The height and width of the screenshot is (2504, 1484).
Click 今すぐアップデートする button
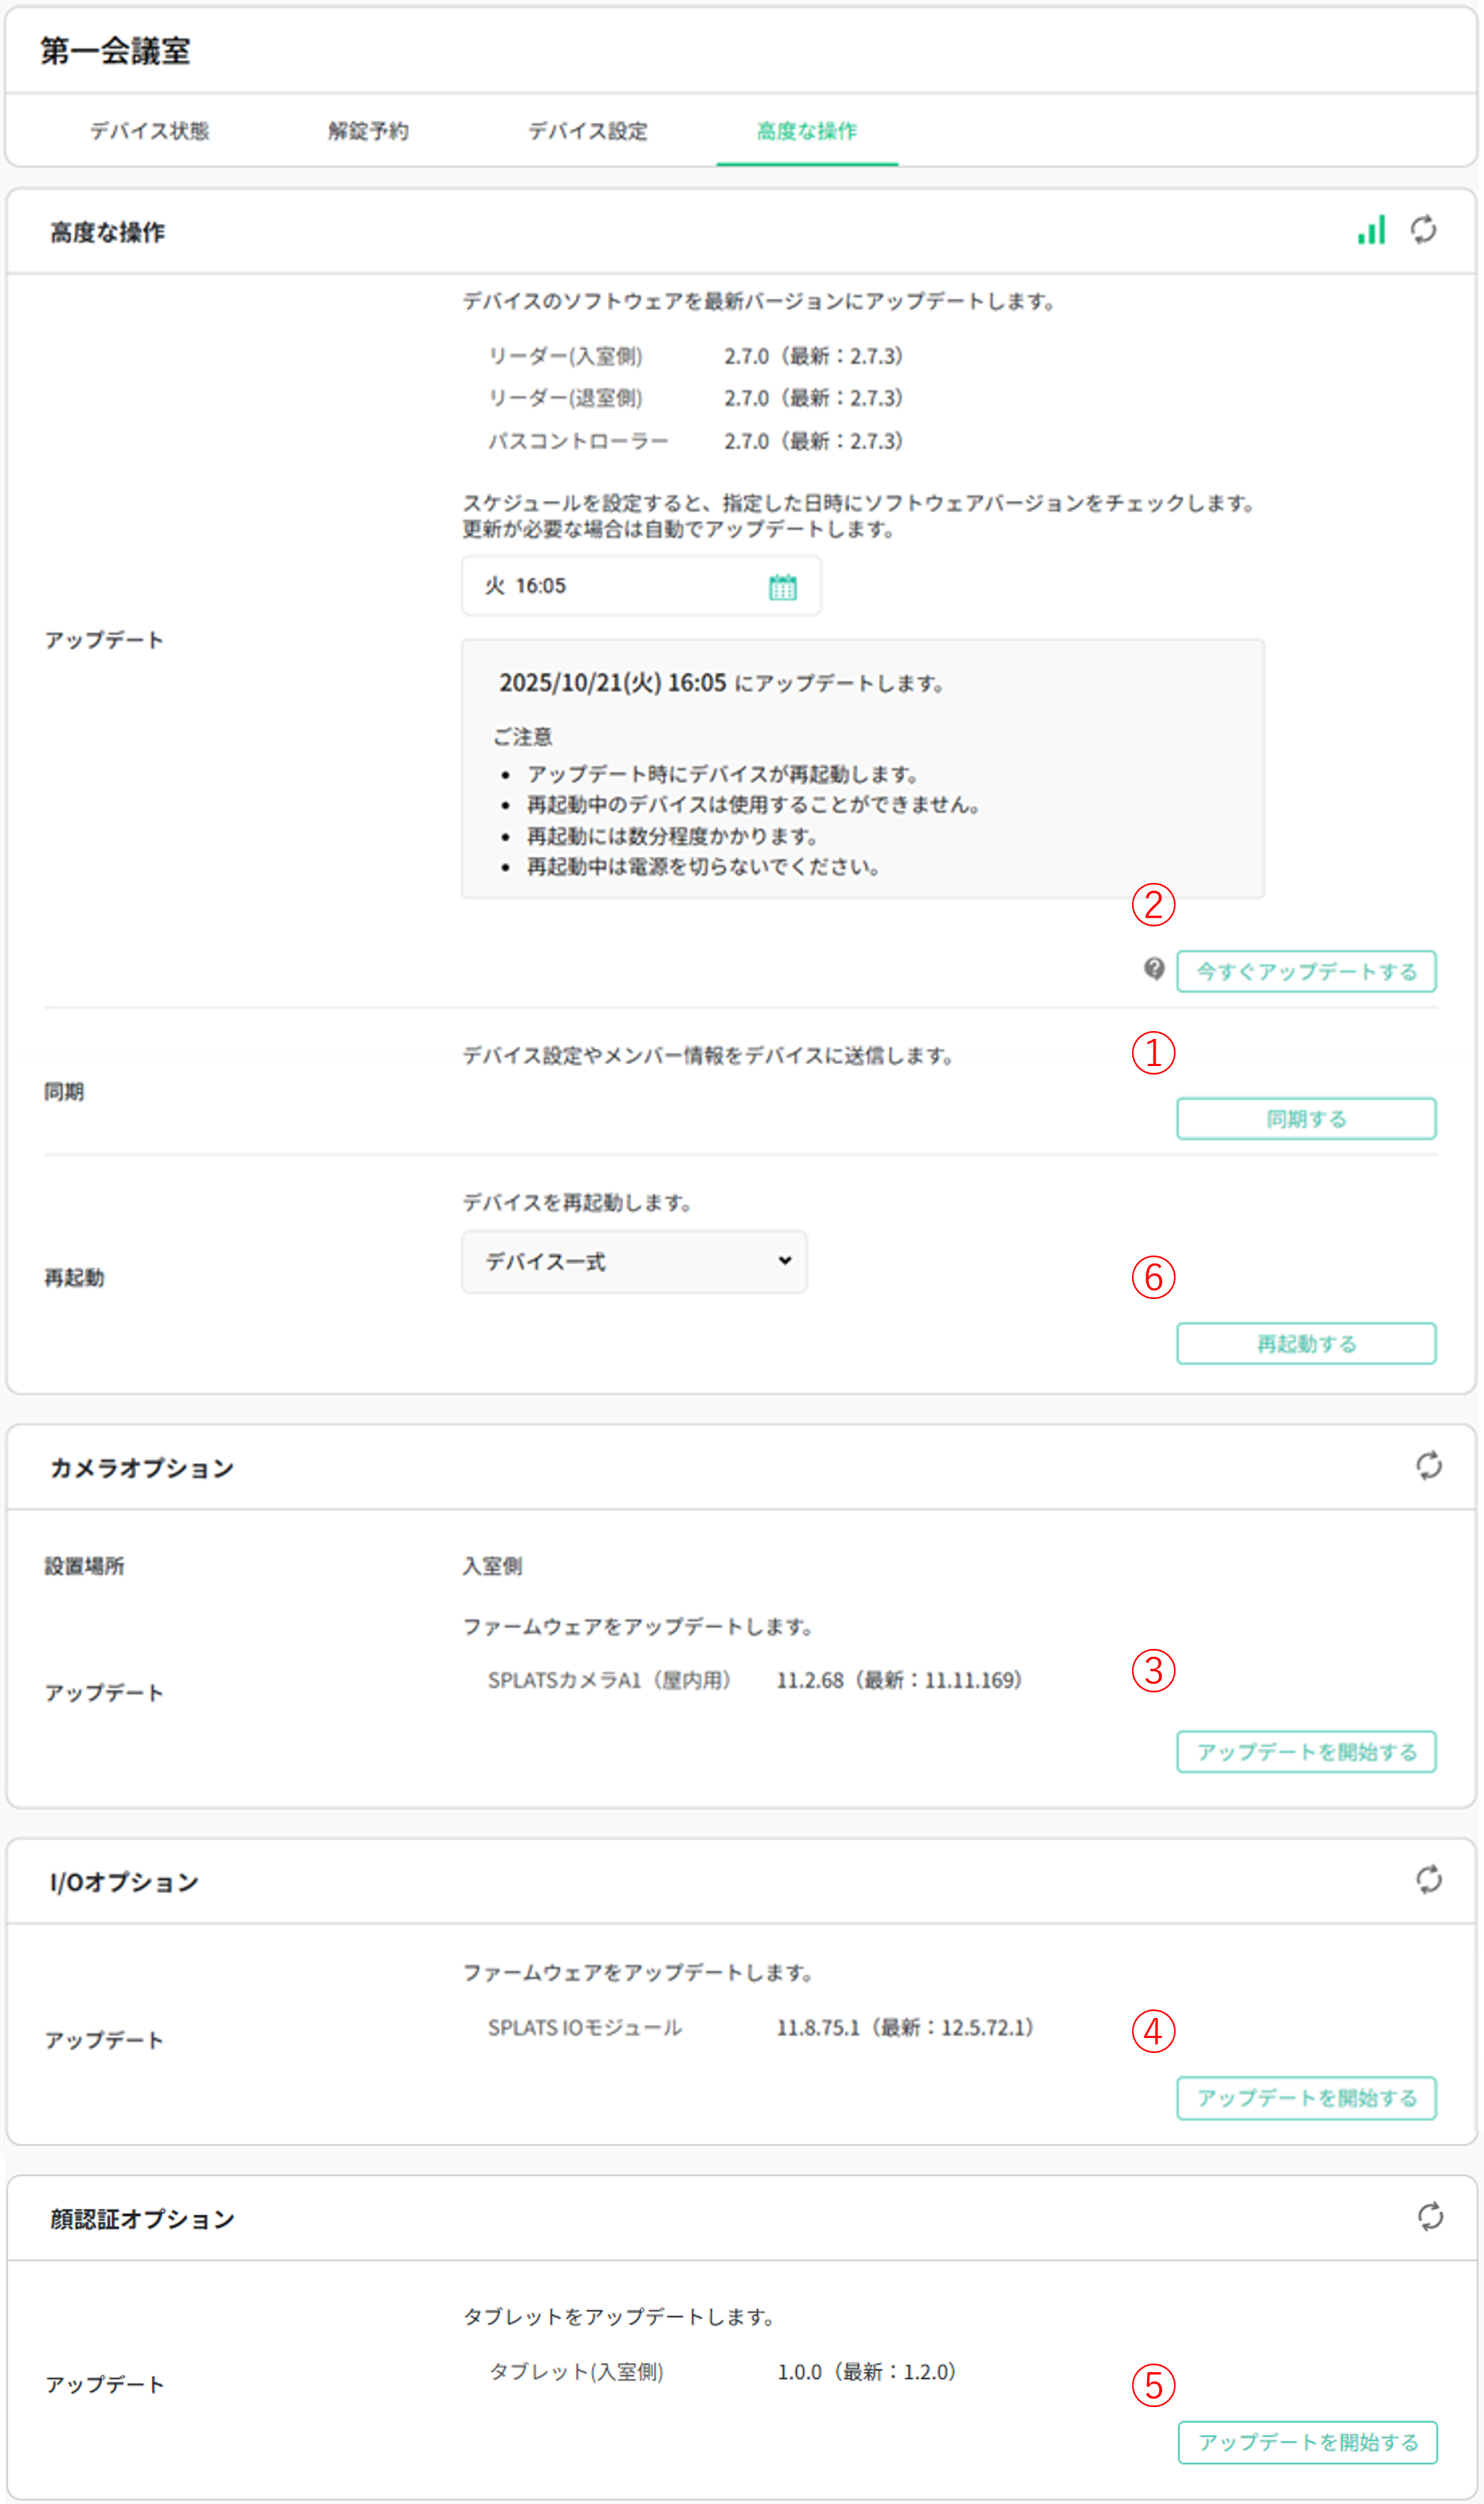[x=1306, y=971]
